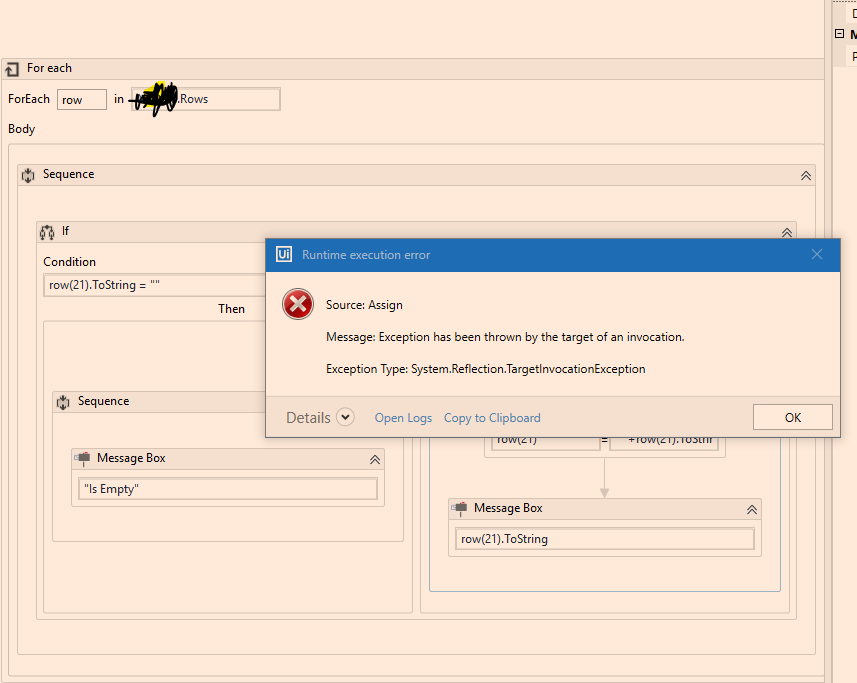Screen dimensions: 857x683
Task: Open Logs from the error dialog
Action: tap(403, 418)
